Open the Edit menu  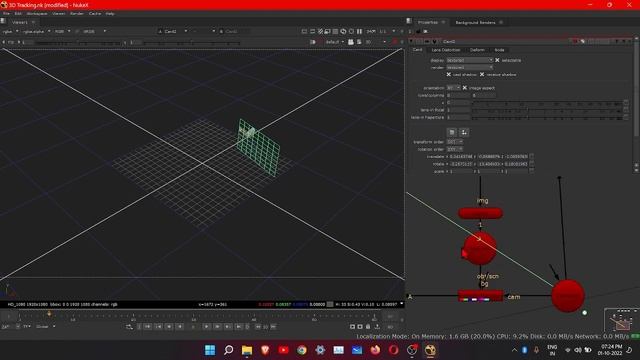click(x=18, y=13)
